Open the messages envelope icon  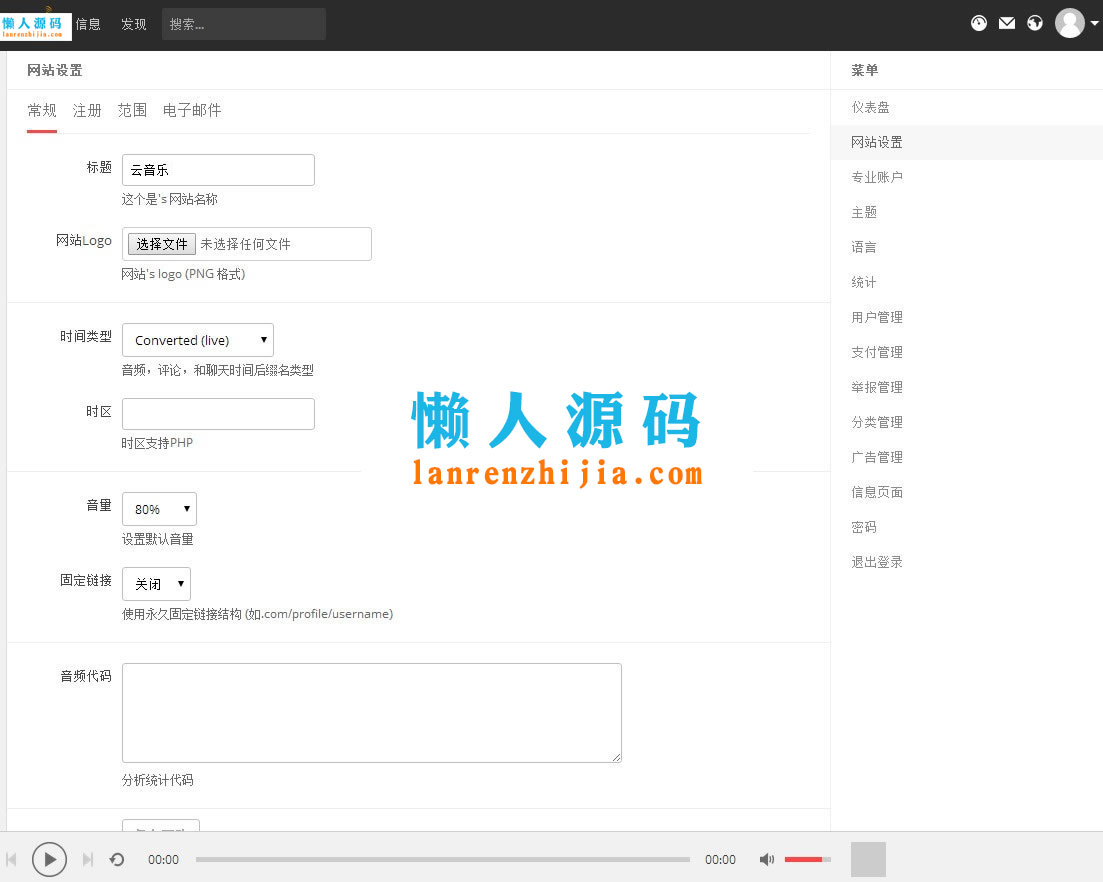(1007, 23)
